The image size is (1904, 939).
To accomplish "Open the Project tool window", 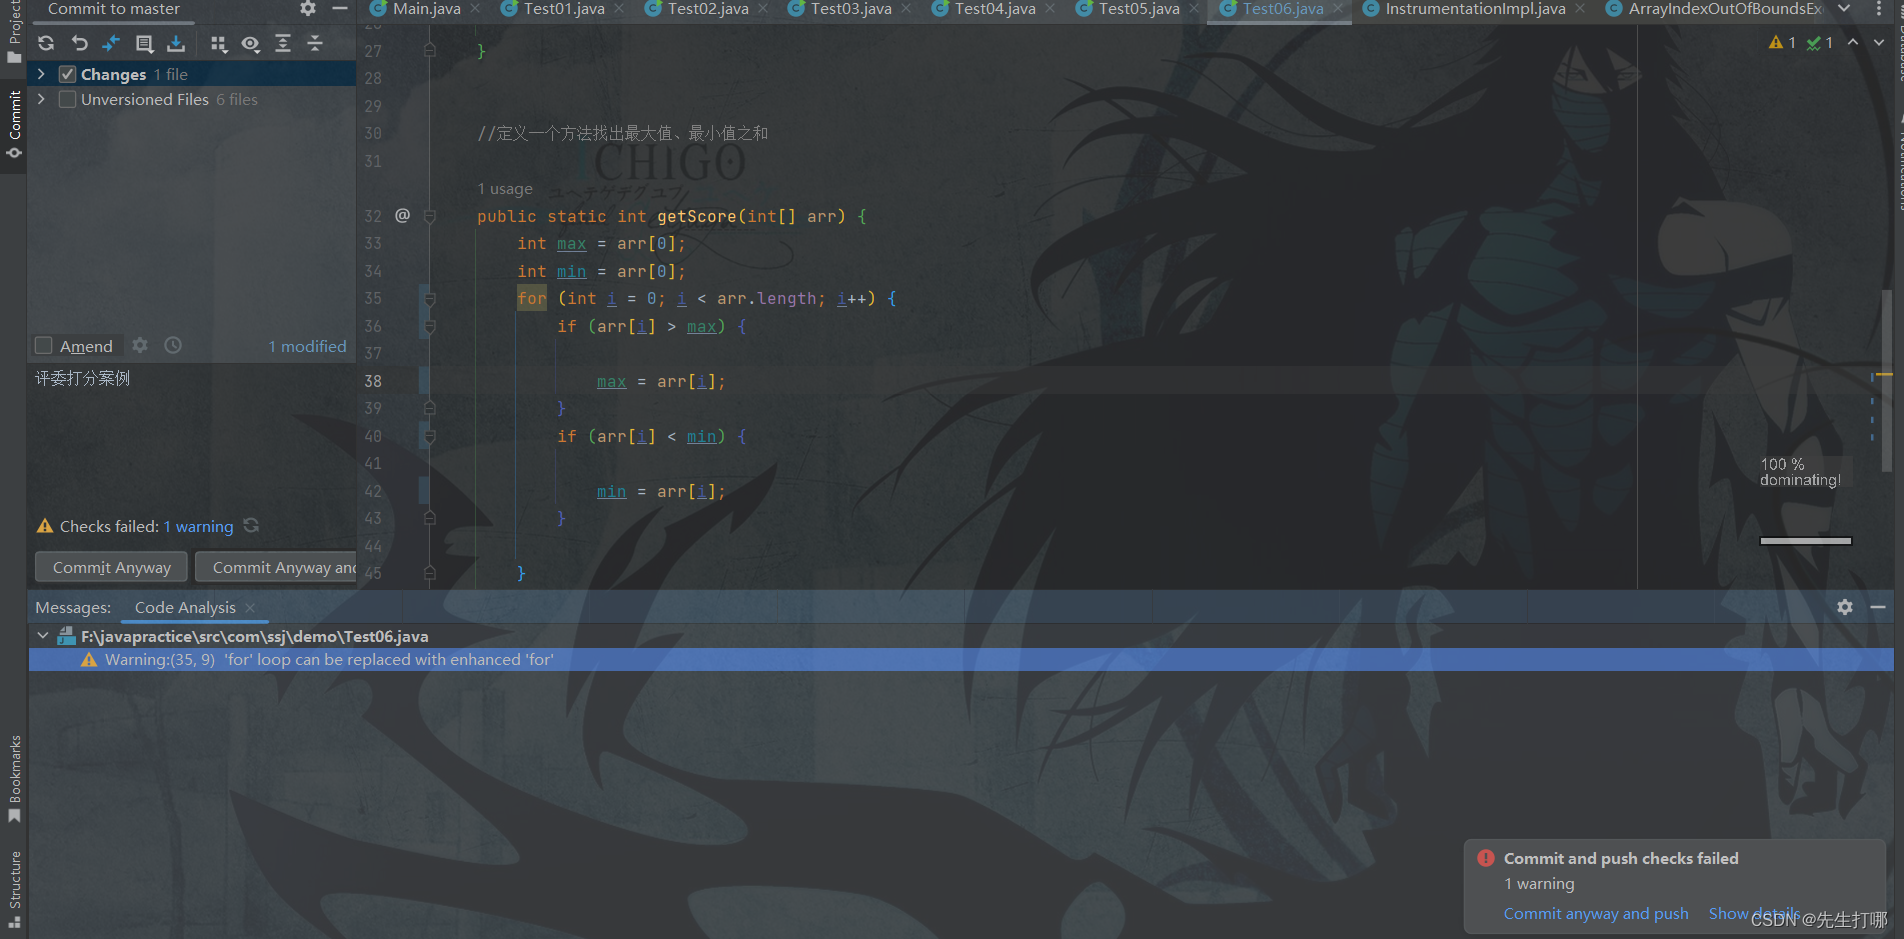I will click(x=14, y=33).
